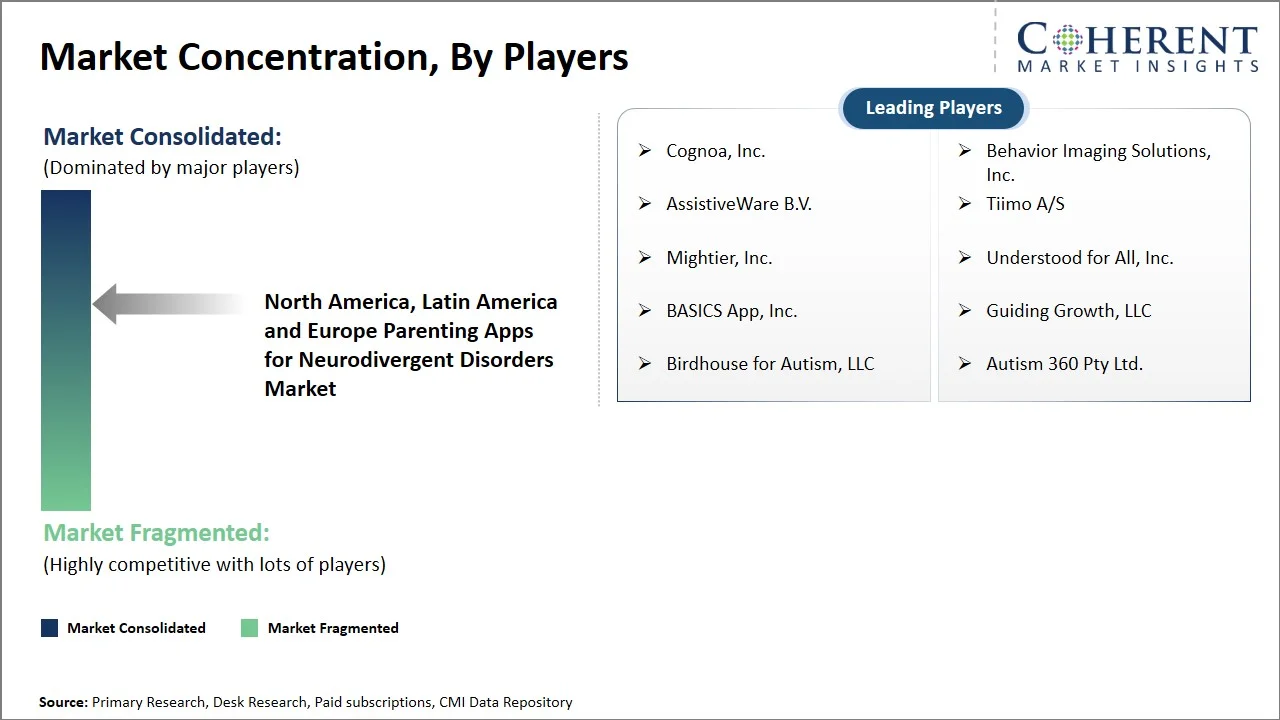Select the 'Guiding Growth, LLC' entry
The height and width of the screenshot is (720, 1280).
coord(1069,311)
